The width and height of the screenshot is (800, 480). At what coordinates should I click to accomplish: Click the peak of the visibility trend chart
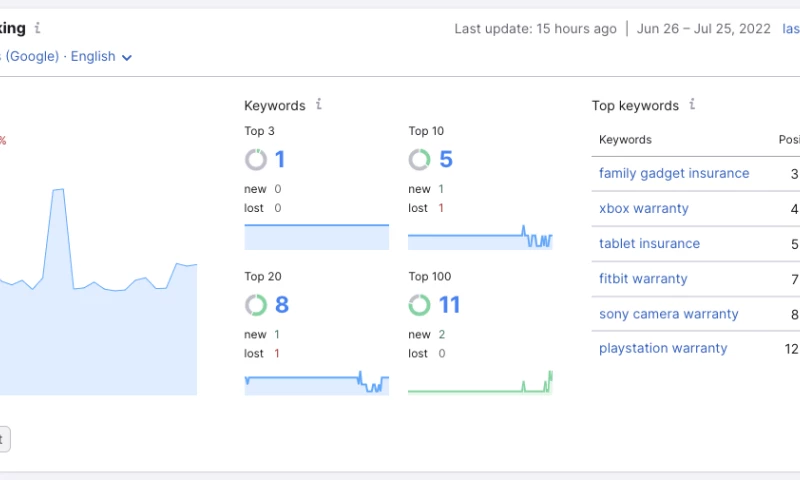58,190
